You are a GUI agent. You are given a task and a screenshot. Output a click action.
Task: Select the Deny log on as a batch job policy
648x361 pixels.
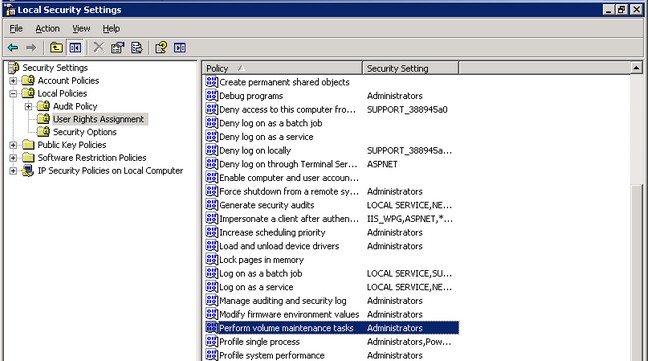coord(271,123)
